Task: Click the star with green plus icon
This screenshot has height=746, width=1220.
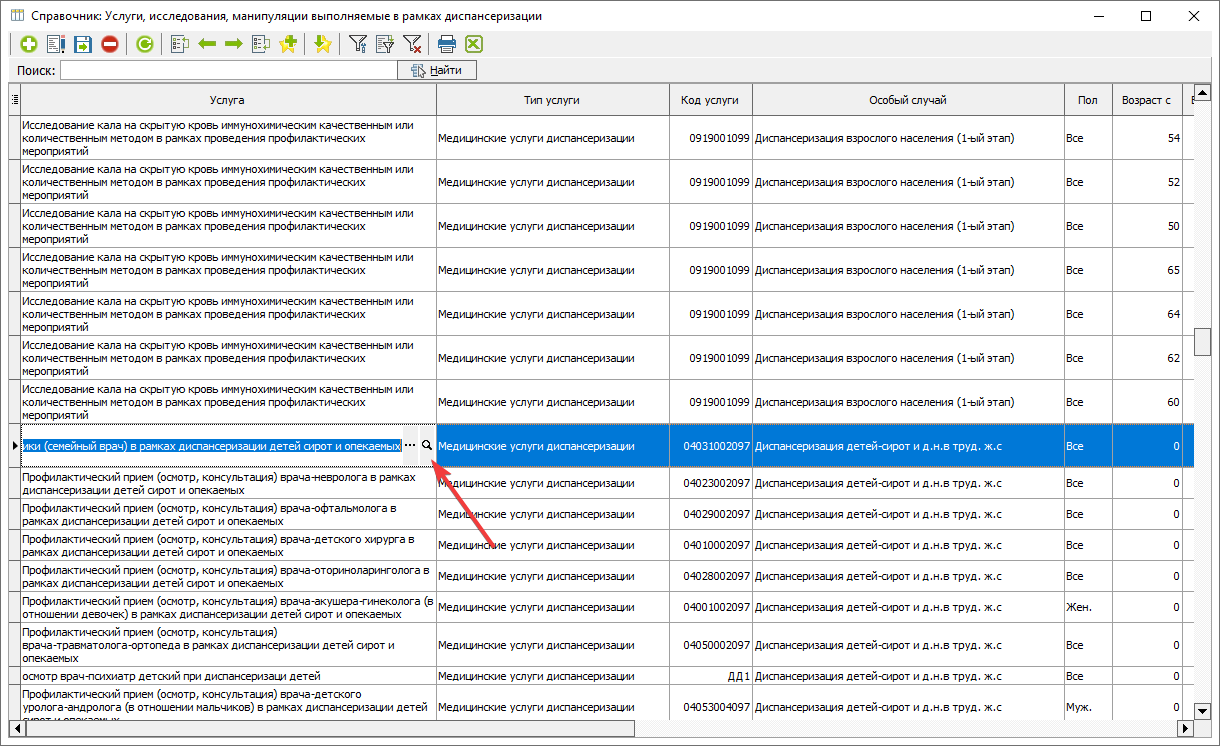Action: [288, 44]
